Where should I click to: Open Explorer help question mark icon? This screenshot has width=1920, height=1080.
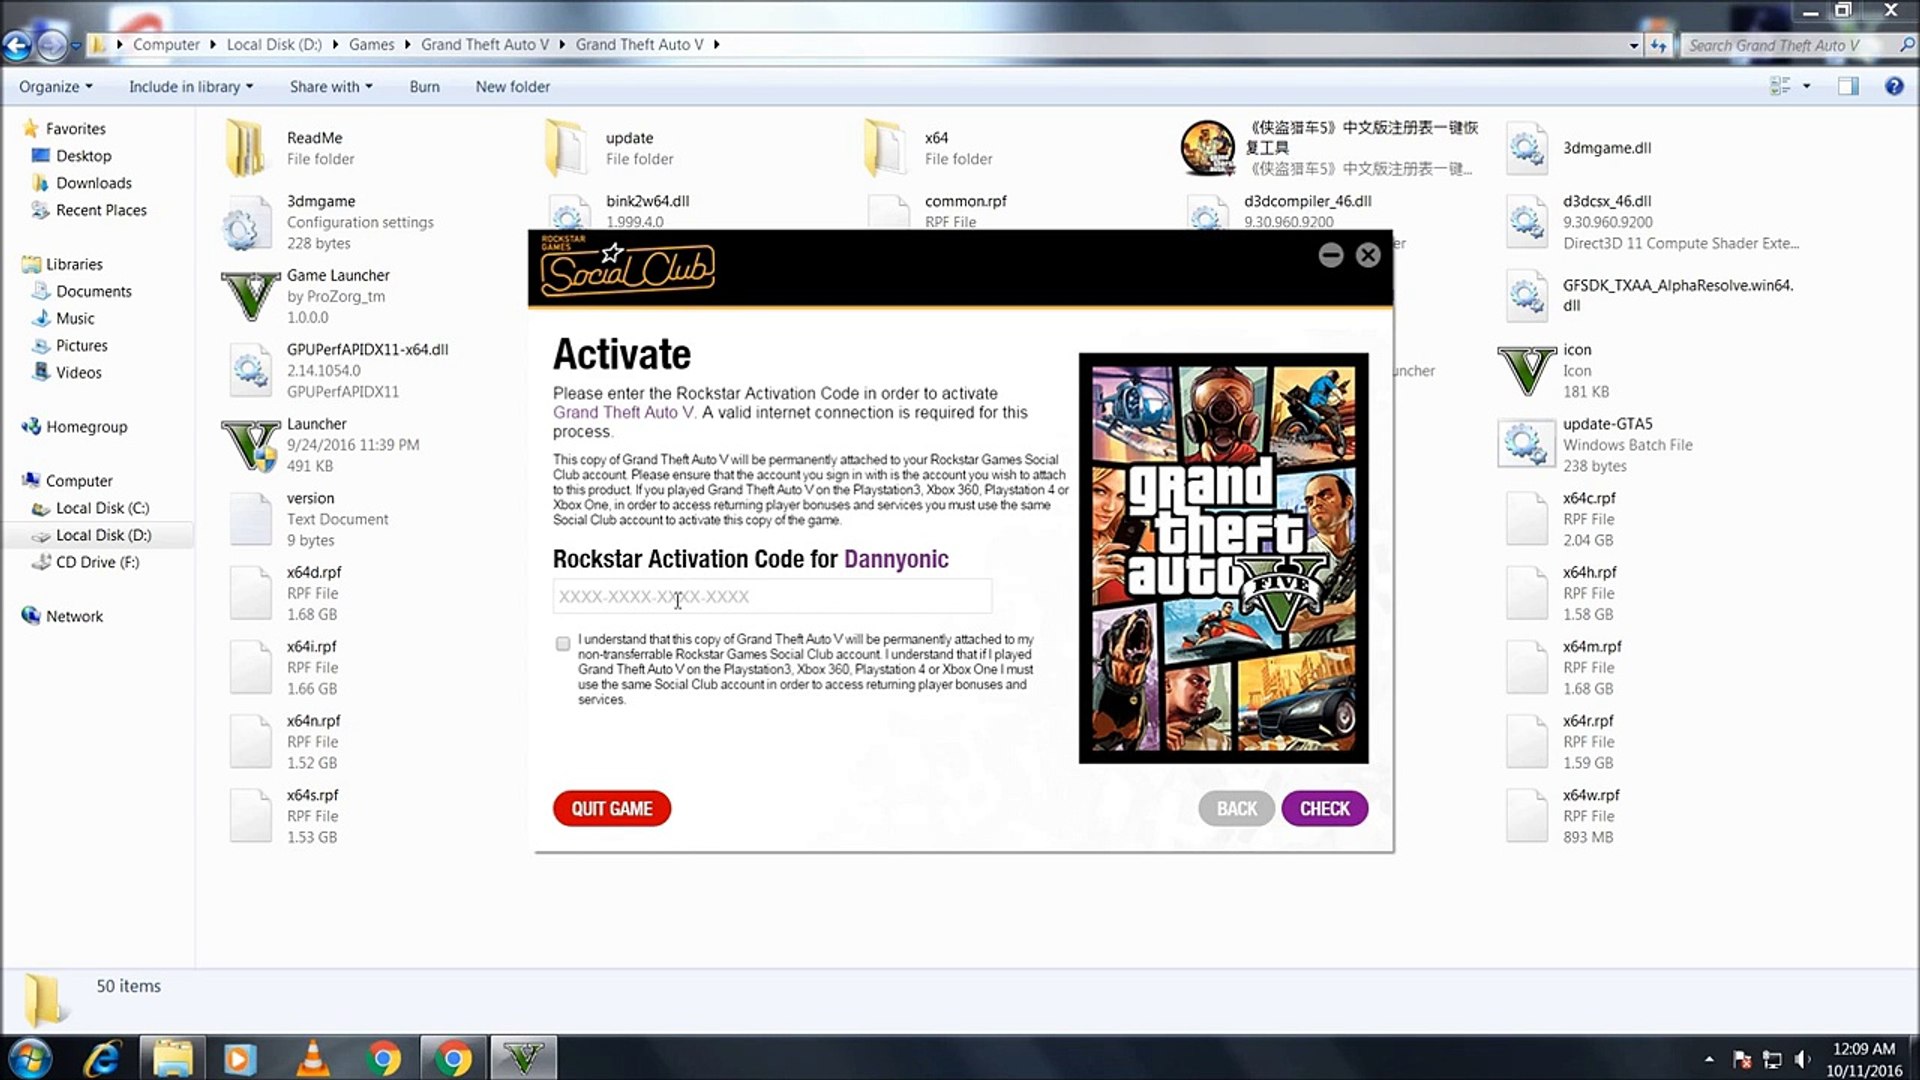coord(1893,86)
